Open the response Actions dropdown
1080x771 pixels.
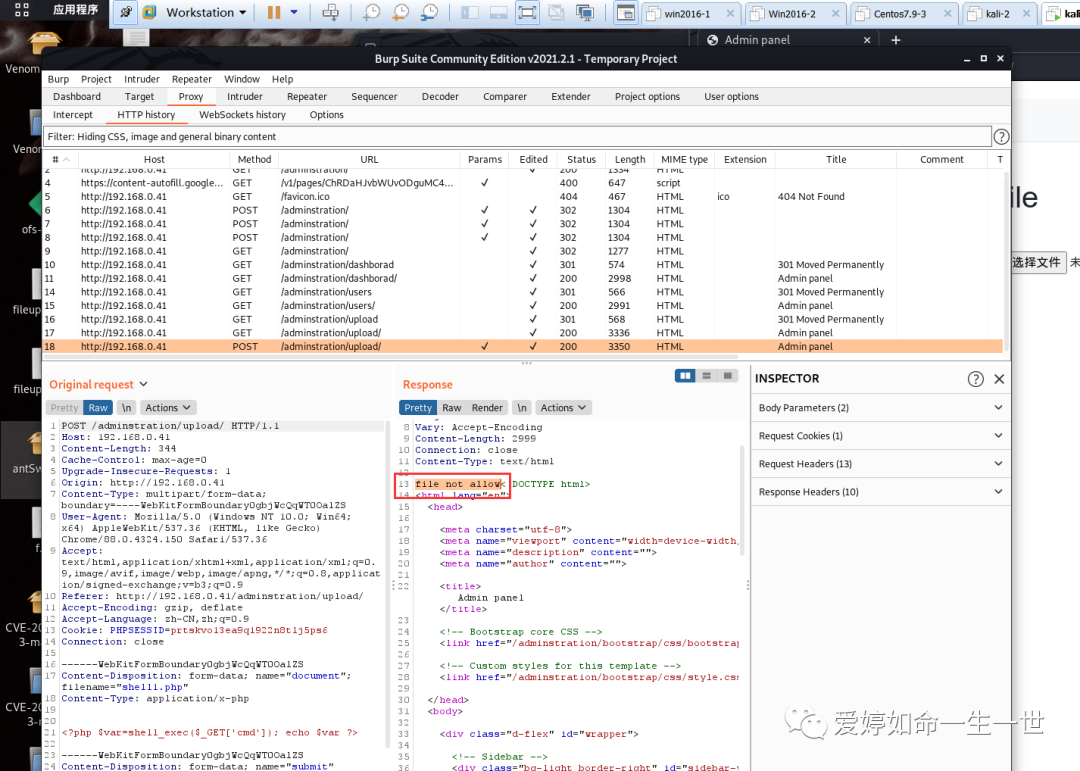(563, 408)
